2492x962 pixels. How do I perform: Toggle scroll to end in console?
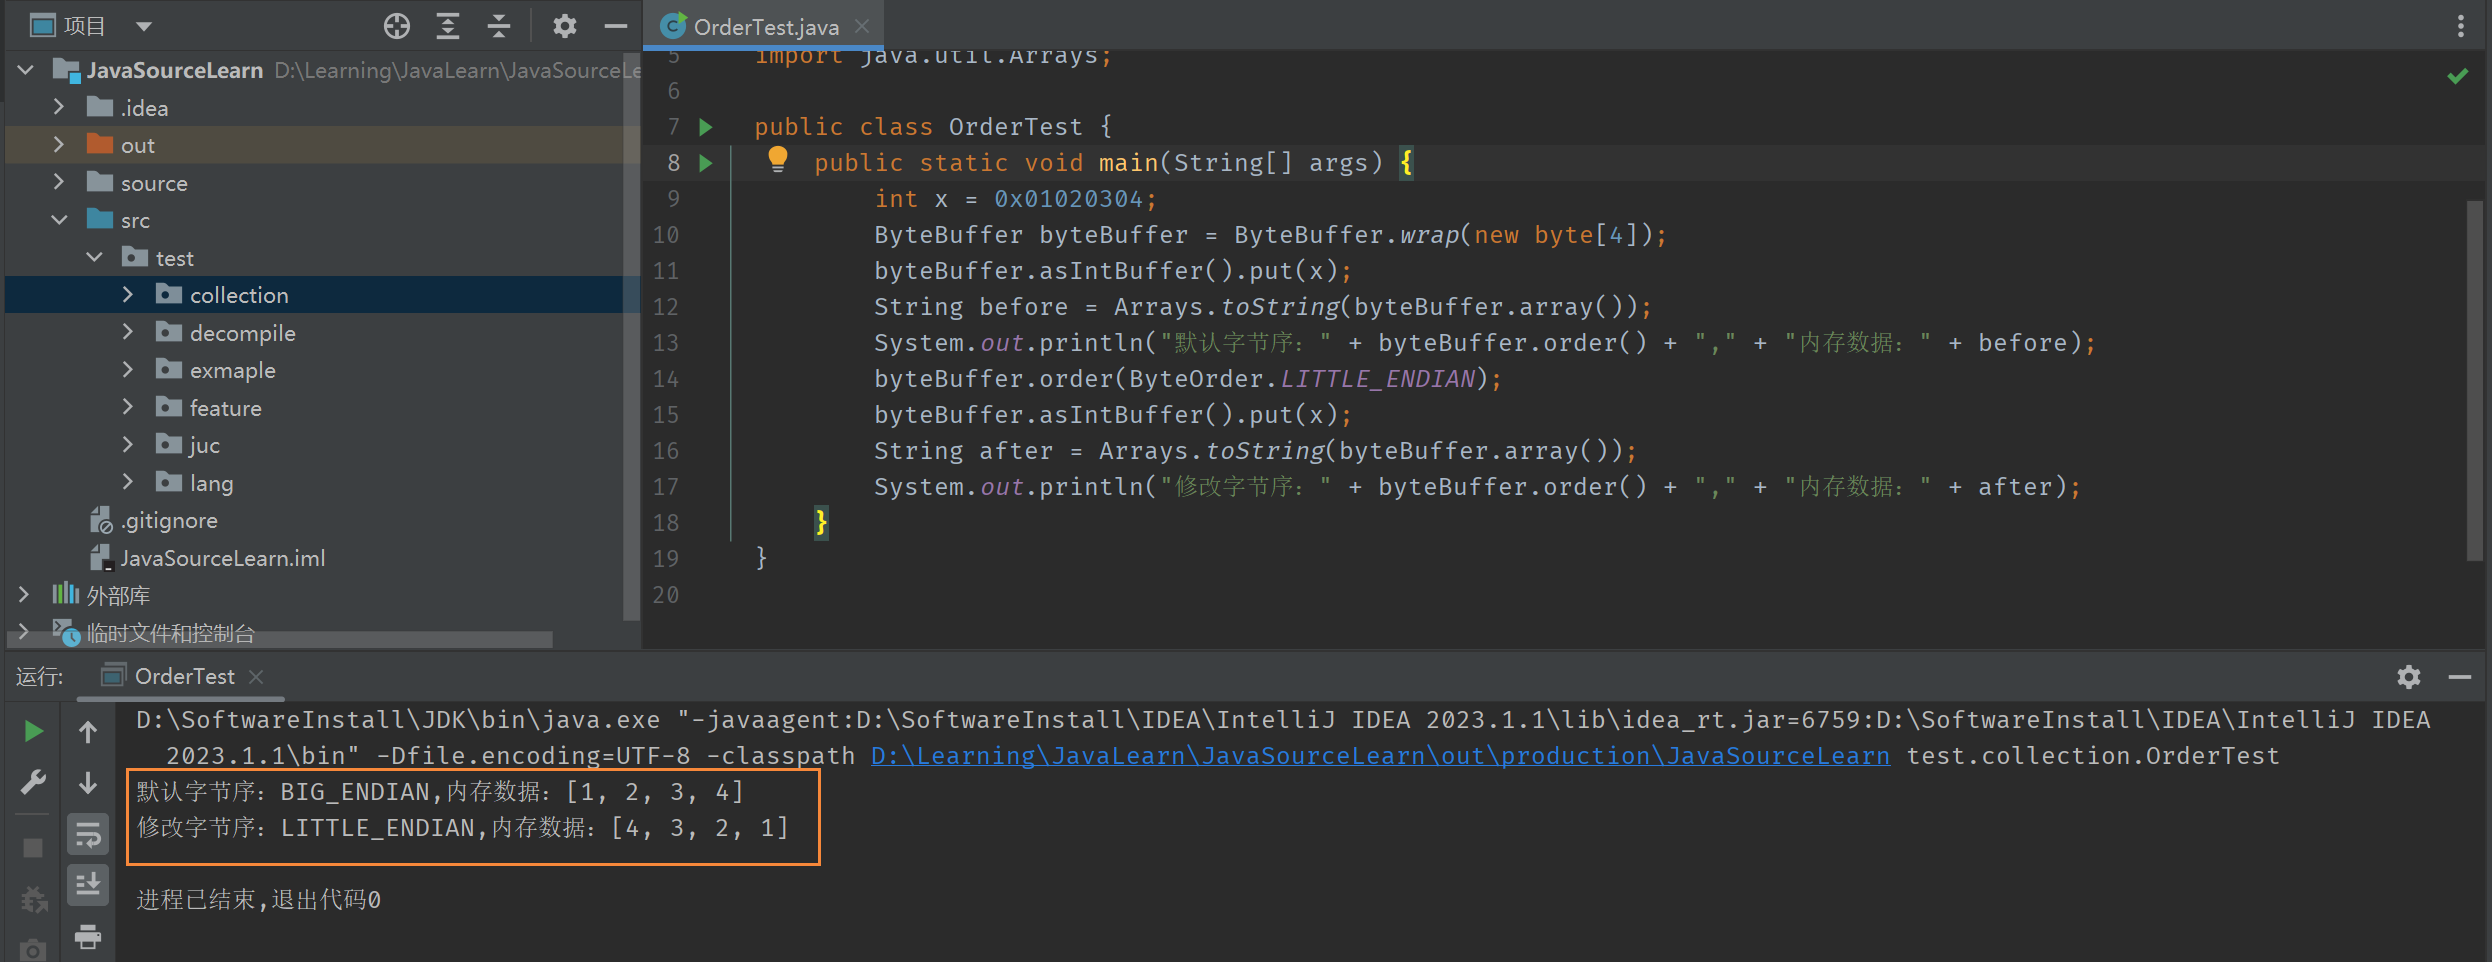88,885
